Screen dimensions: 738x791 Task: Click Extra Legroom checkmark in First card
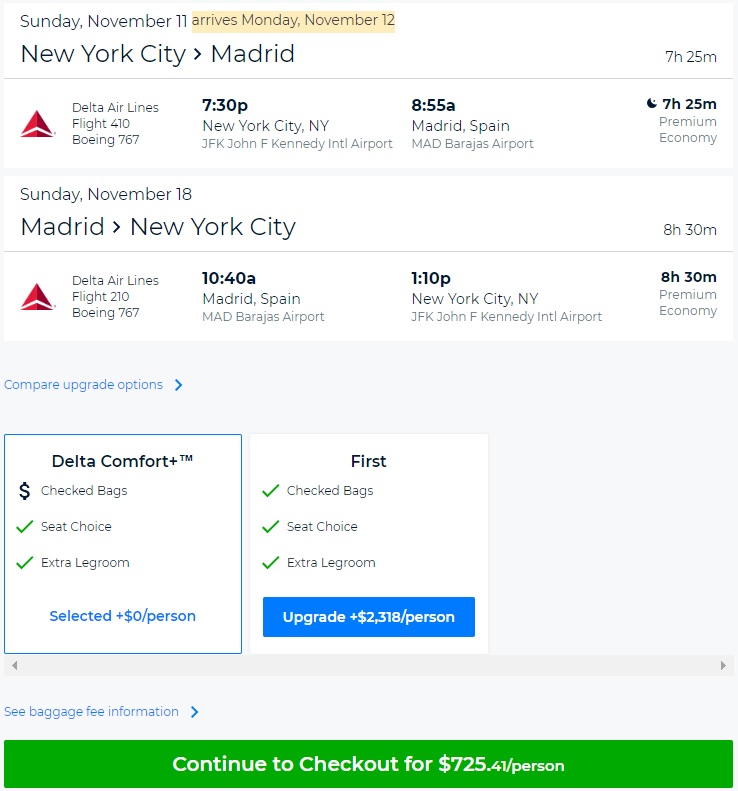click(270, 563)
